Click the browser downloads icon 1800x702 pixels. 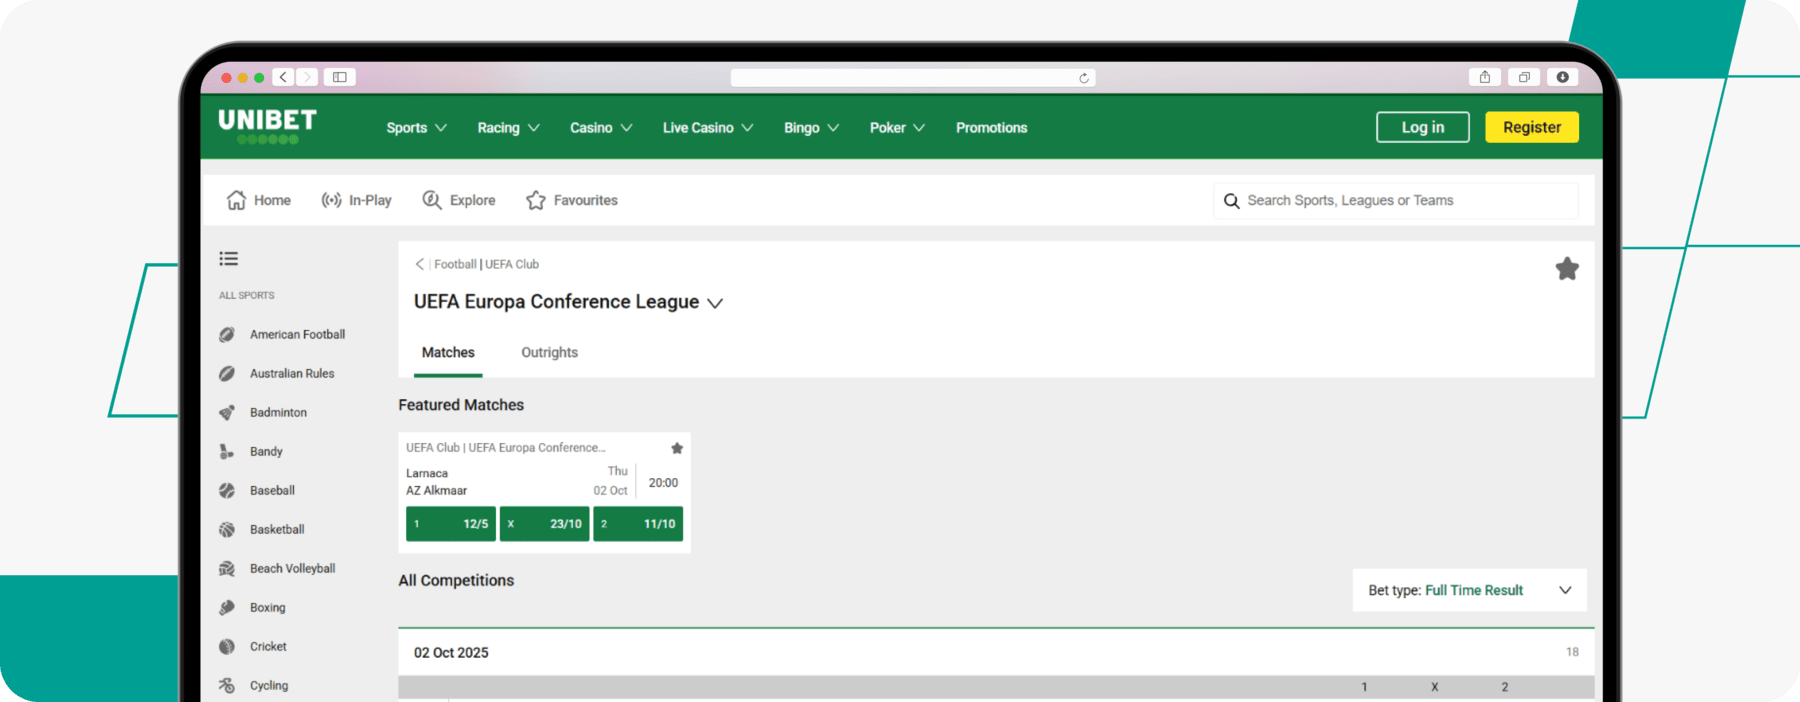pyautogui.click(x=1563, y=77)
